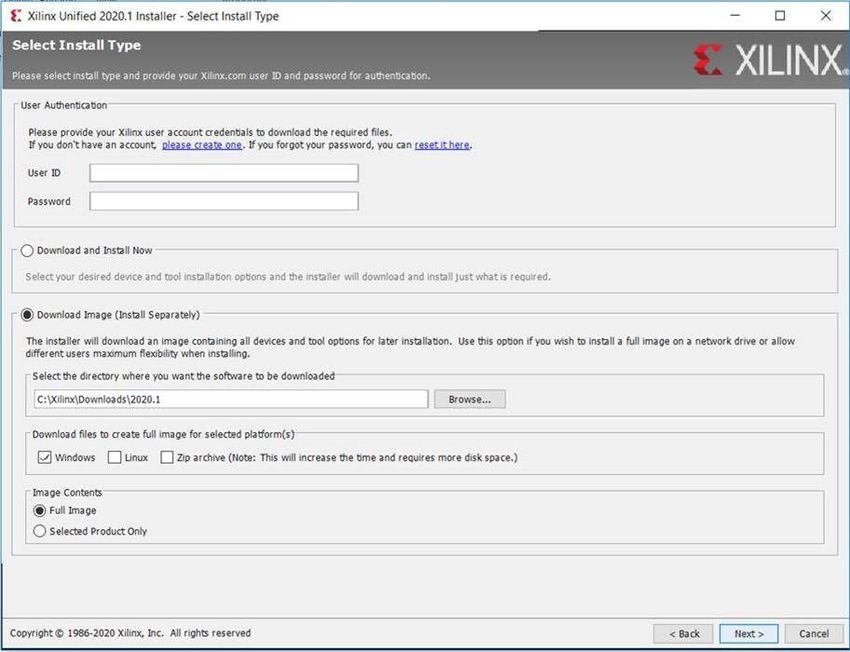
Task: Click the Xilinx installer title bar icon
Action: (x=16, y=16)
